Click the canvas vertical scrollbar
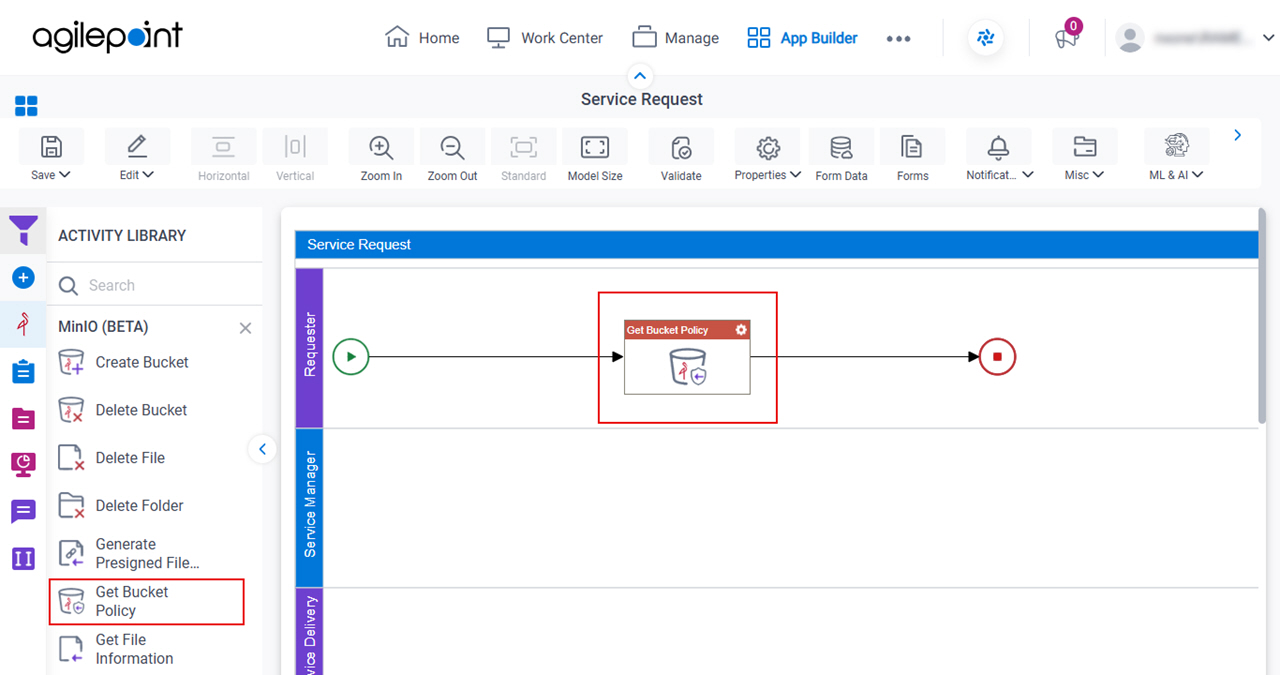This screenshot has width=1280, height=675. click(1263, 315)
